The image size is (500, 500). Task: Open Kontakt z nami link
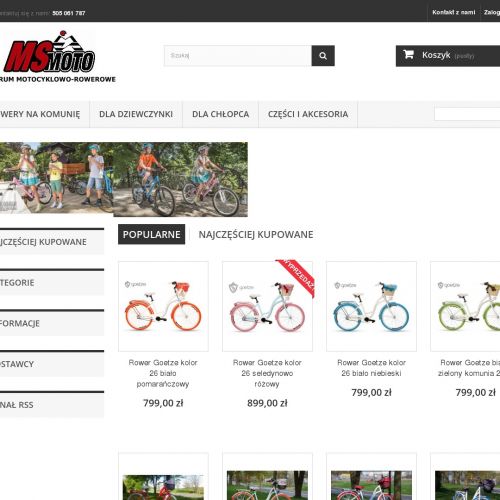click(x=453, y=12)
